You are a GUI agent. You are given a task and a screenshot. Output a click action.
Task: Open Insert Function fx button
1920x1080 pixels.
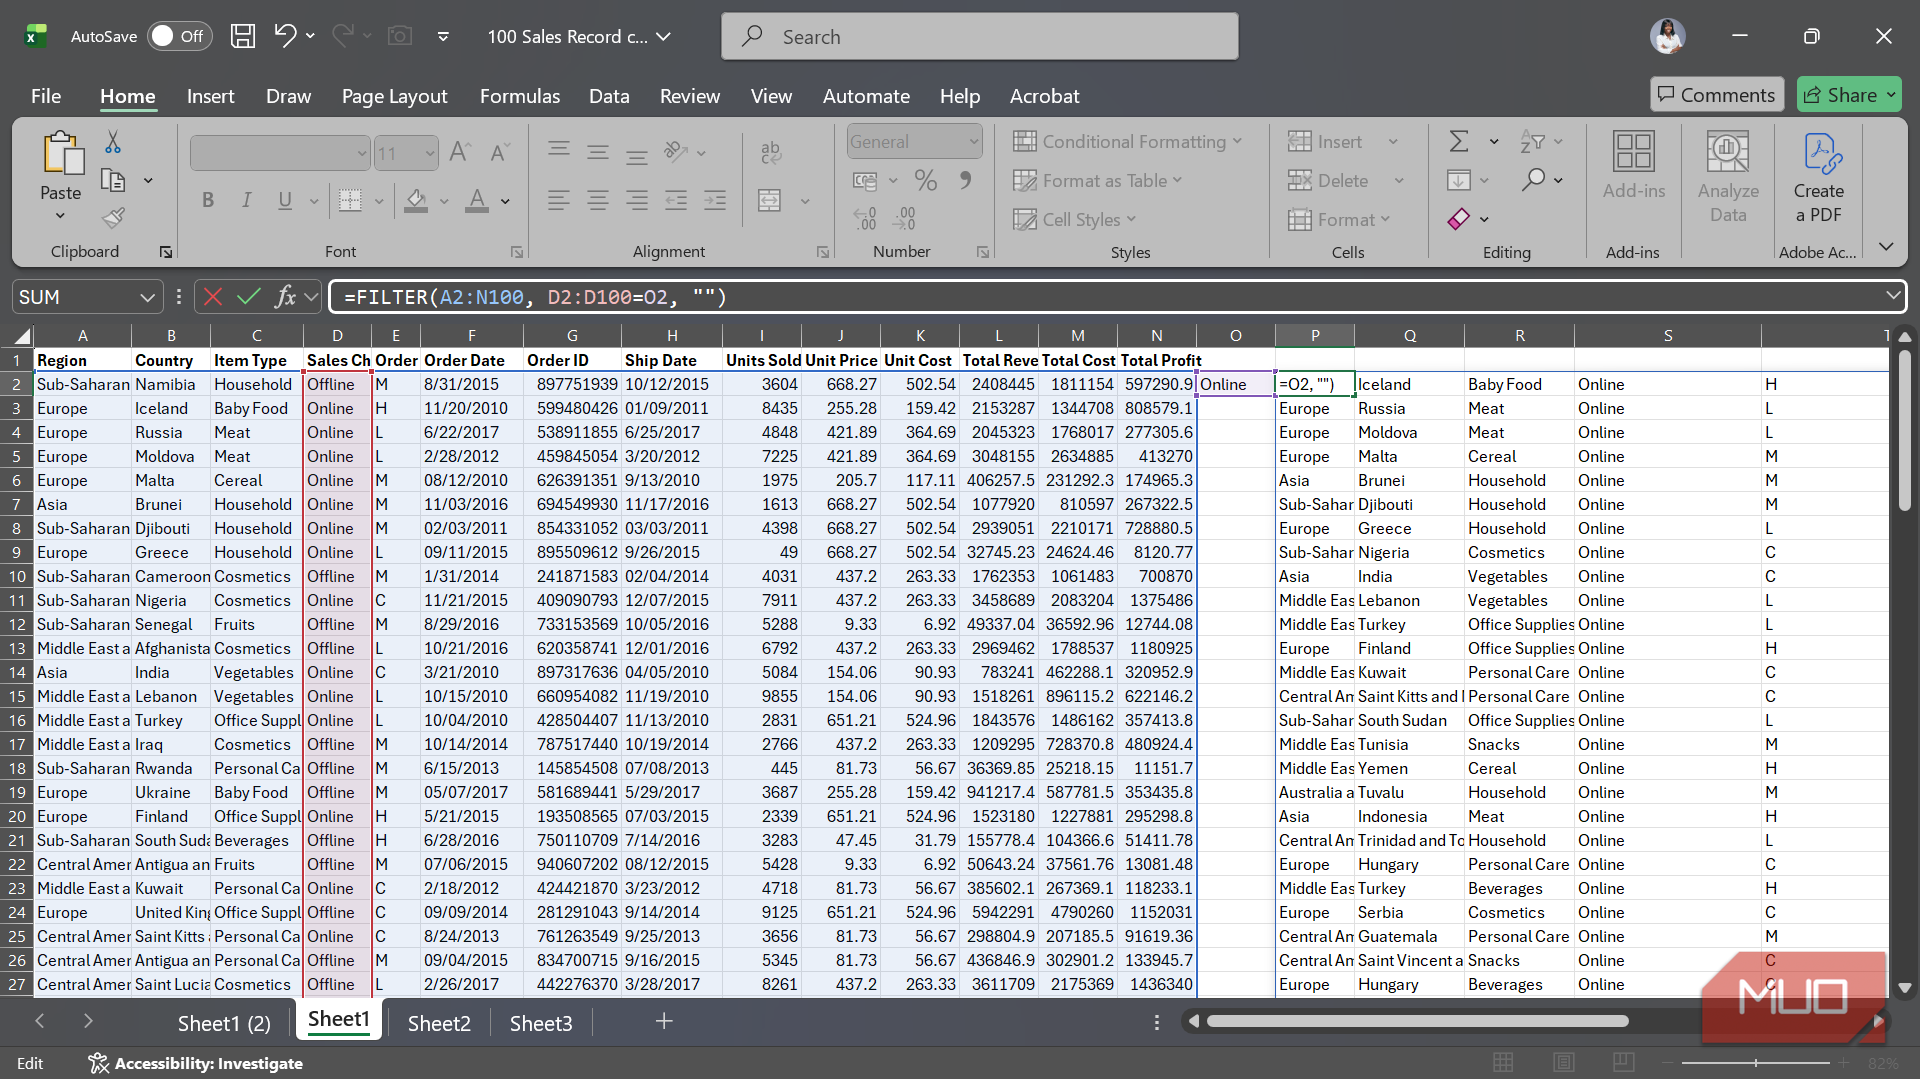pyautogui.click(x=285, y=297)
